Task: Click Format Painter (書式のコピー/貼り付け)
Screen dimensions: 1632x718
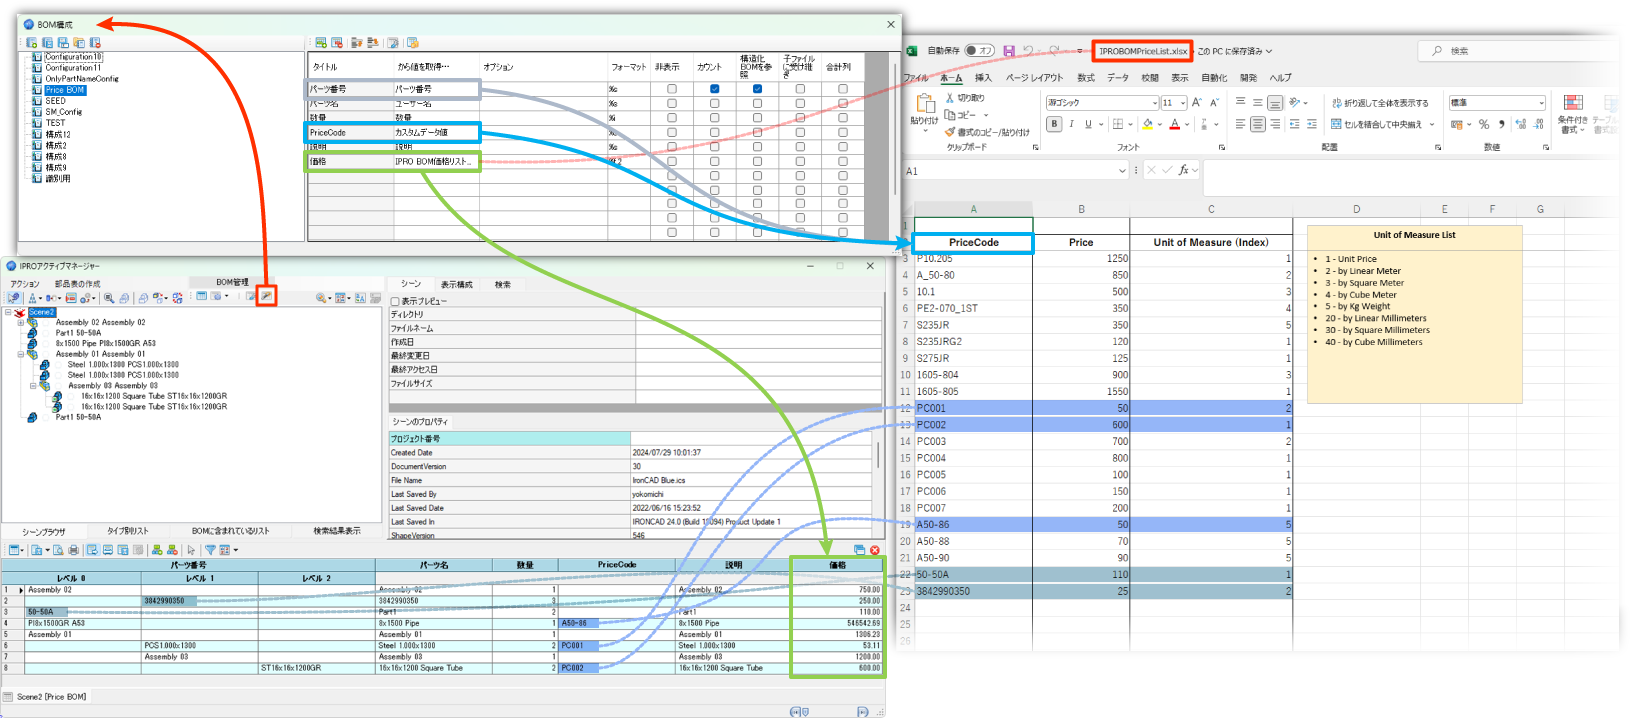Action: click(987, 132)
